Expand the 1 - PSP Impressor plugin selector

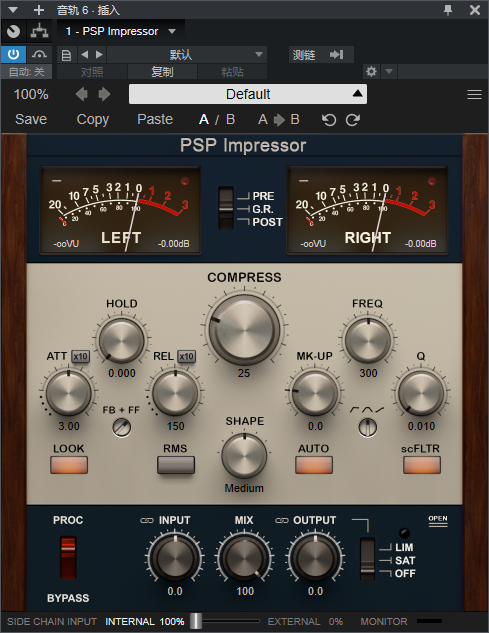(x=120, y=31)
